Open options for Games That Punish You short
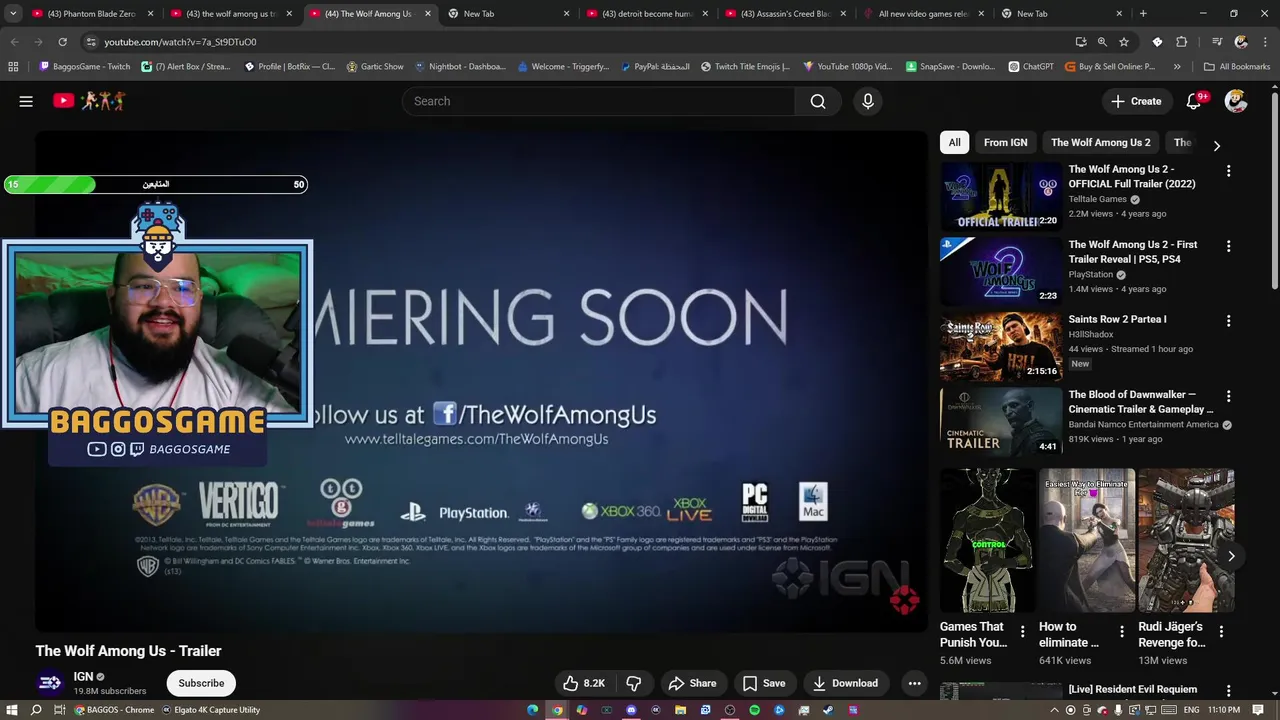The width and height of the screenshot is (1280, 720). tap(1022, 631)
